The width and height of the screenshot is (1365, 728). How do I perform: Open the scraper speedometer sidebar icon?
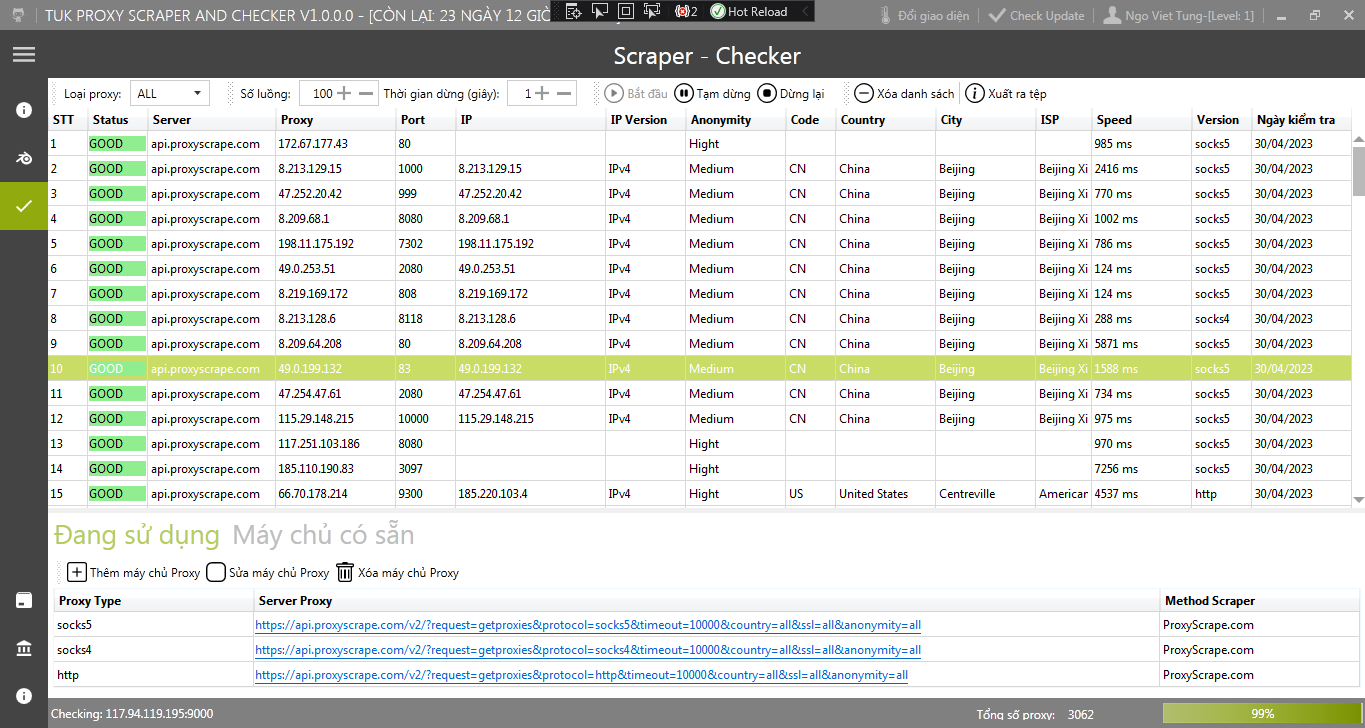[24, 158]
